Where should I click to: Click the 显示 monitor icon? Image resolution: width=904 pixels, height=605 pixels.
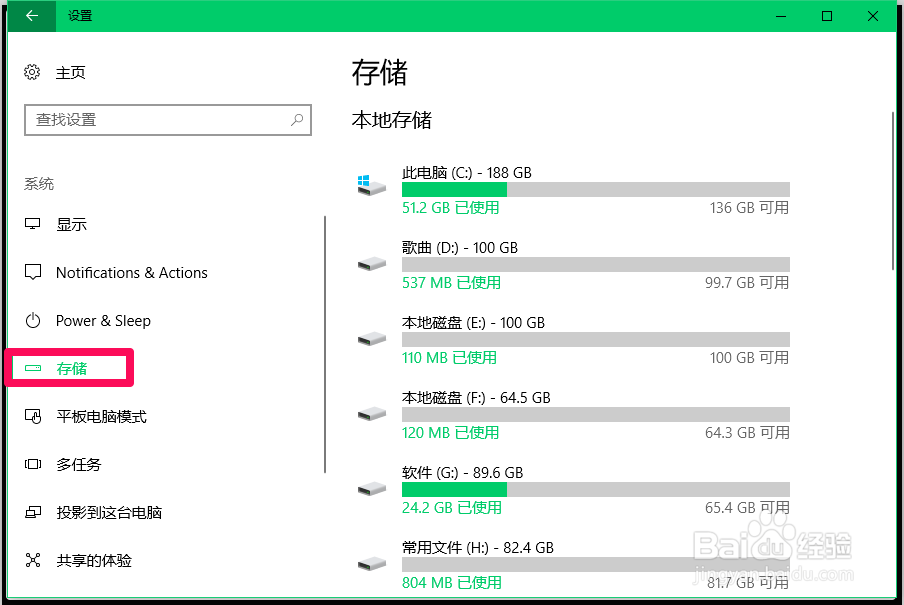(33, 224)
